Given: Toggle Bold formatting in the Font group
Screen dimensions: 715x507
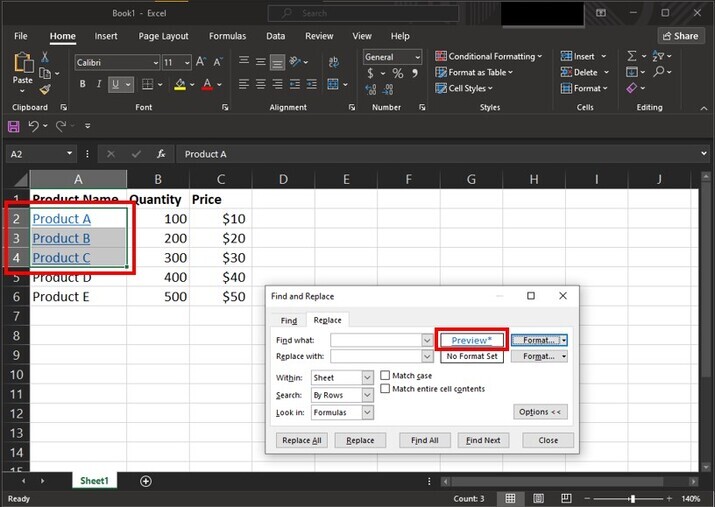Looking at the screenshot, I should pos(82,85).
